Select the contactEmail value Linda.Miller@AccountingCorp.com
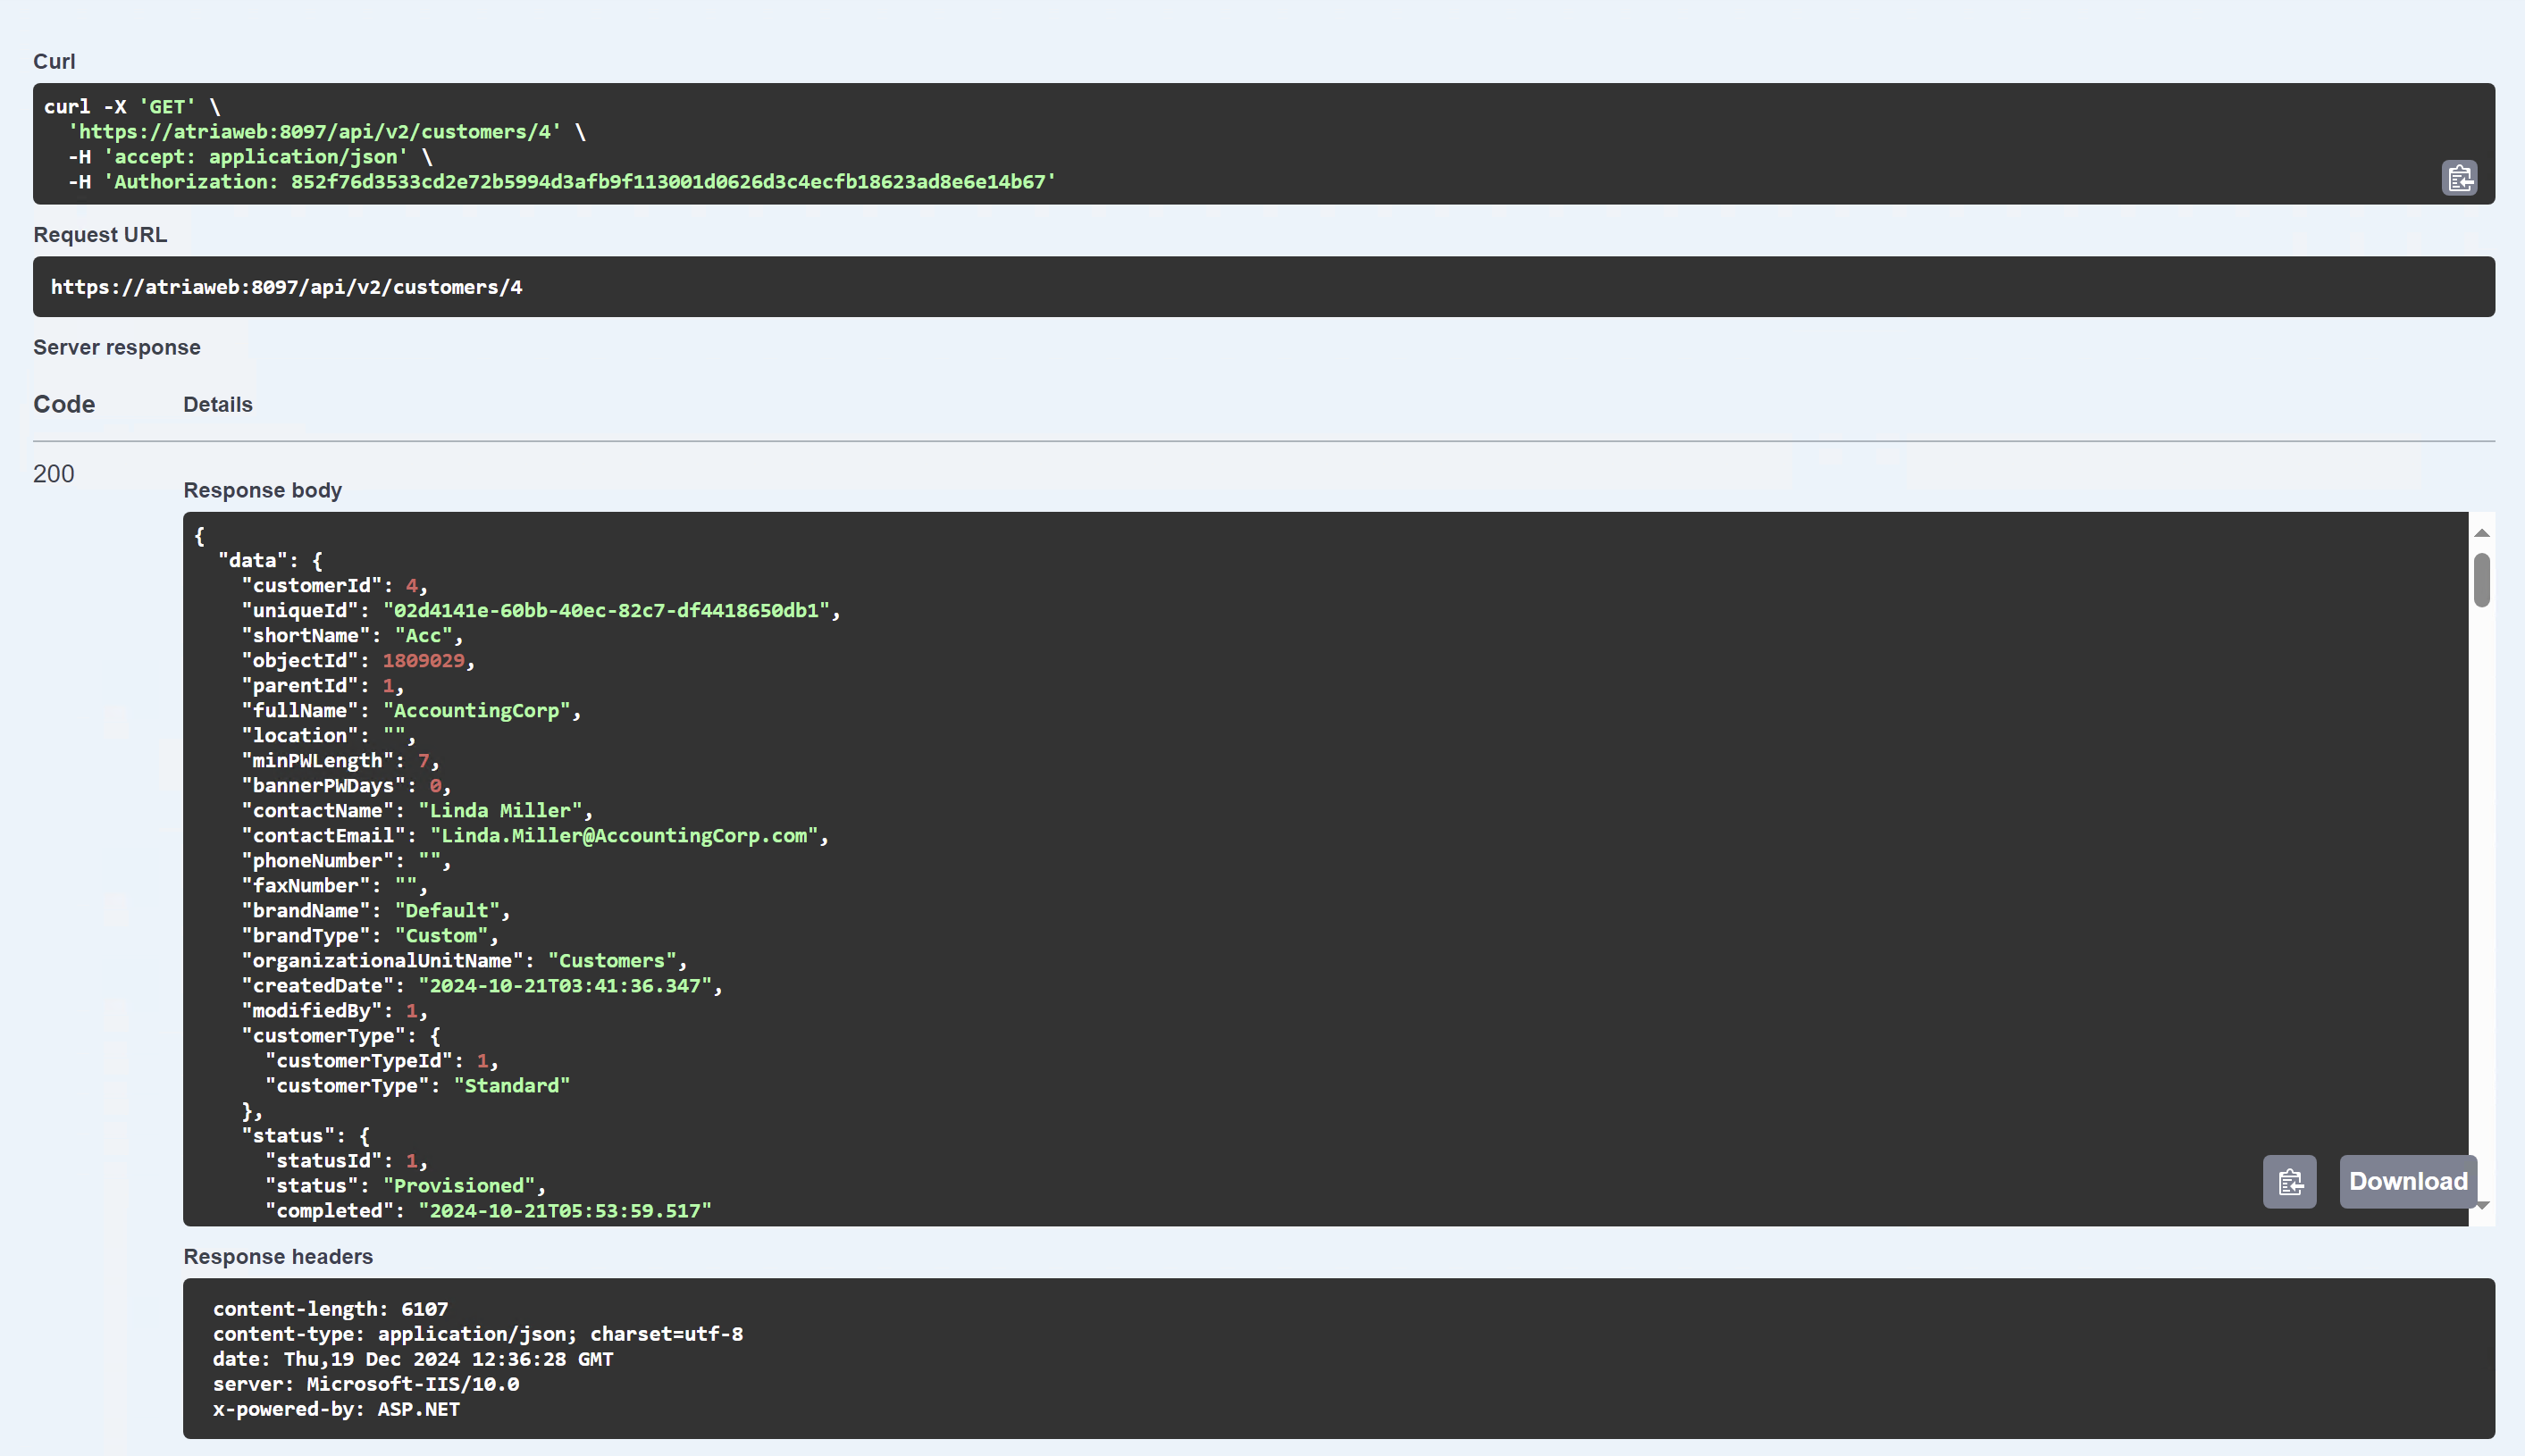 (x=628, y=835)
